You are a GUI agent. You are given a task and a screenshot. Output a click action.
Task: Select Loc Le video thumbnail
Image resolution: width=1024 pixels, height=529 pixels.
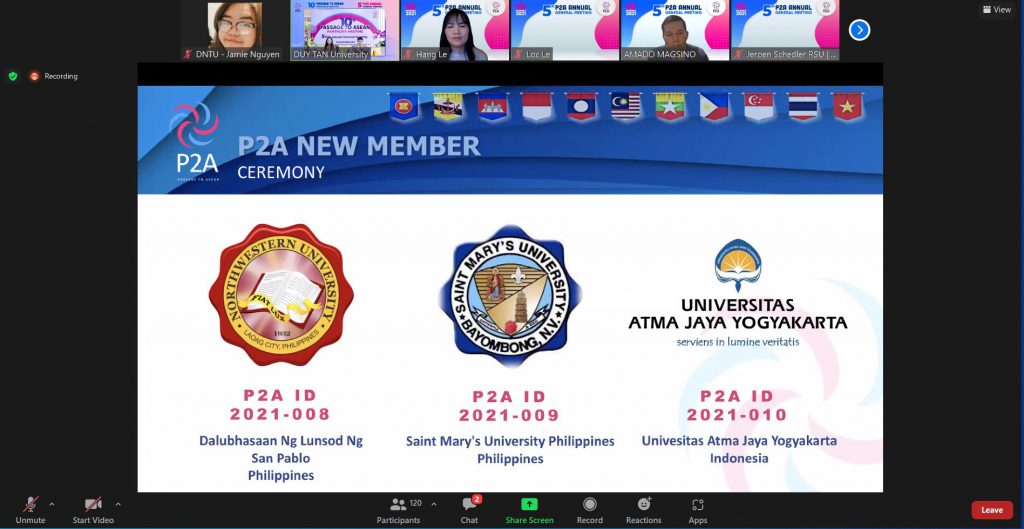pos(565,31)
